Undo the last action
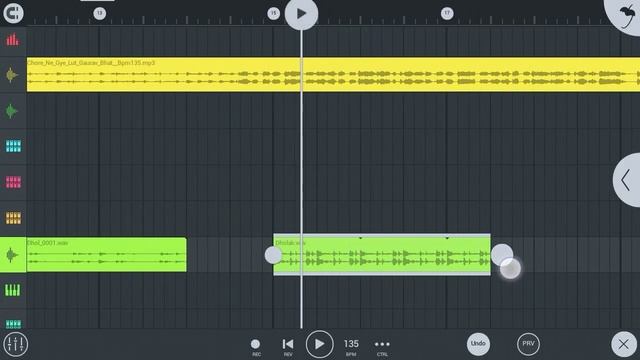This screenshot has height=360, width=640. pos(478,344)
